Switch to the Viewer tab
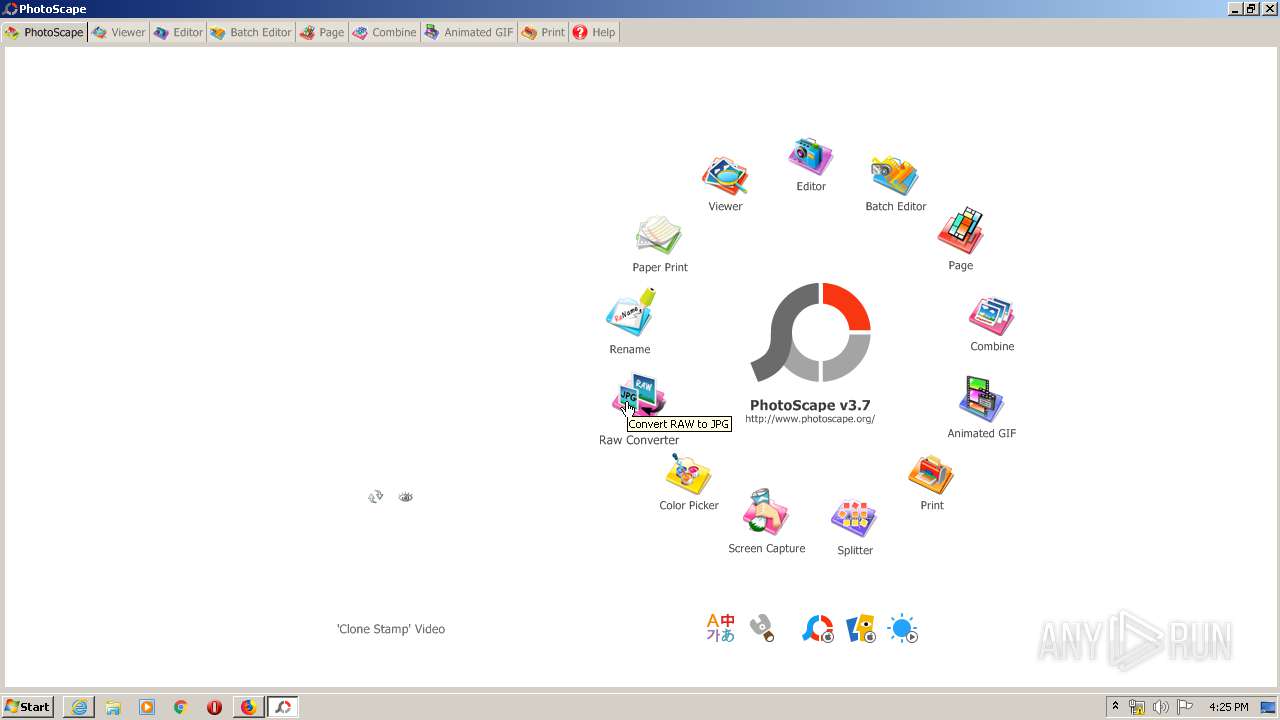This screenshot has height=720, width=1280. [x=119, y=32]
